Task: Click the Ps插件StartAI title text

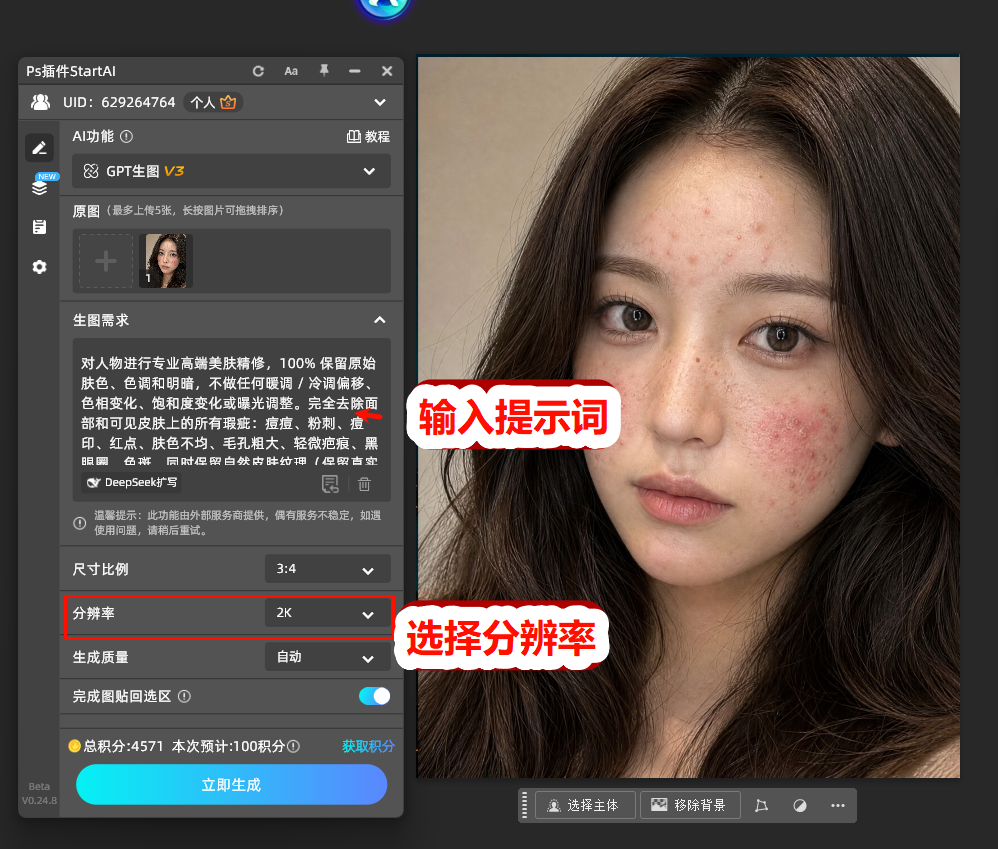Action: (71, 71)
